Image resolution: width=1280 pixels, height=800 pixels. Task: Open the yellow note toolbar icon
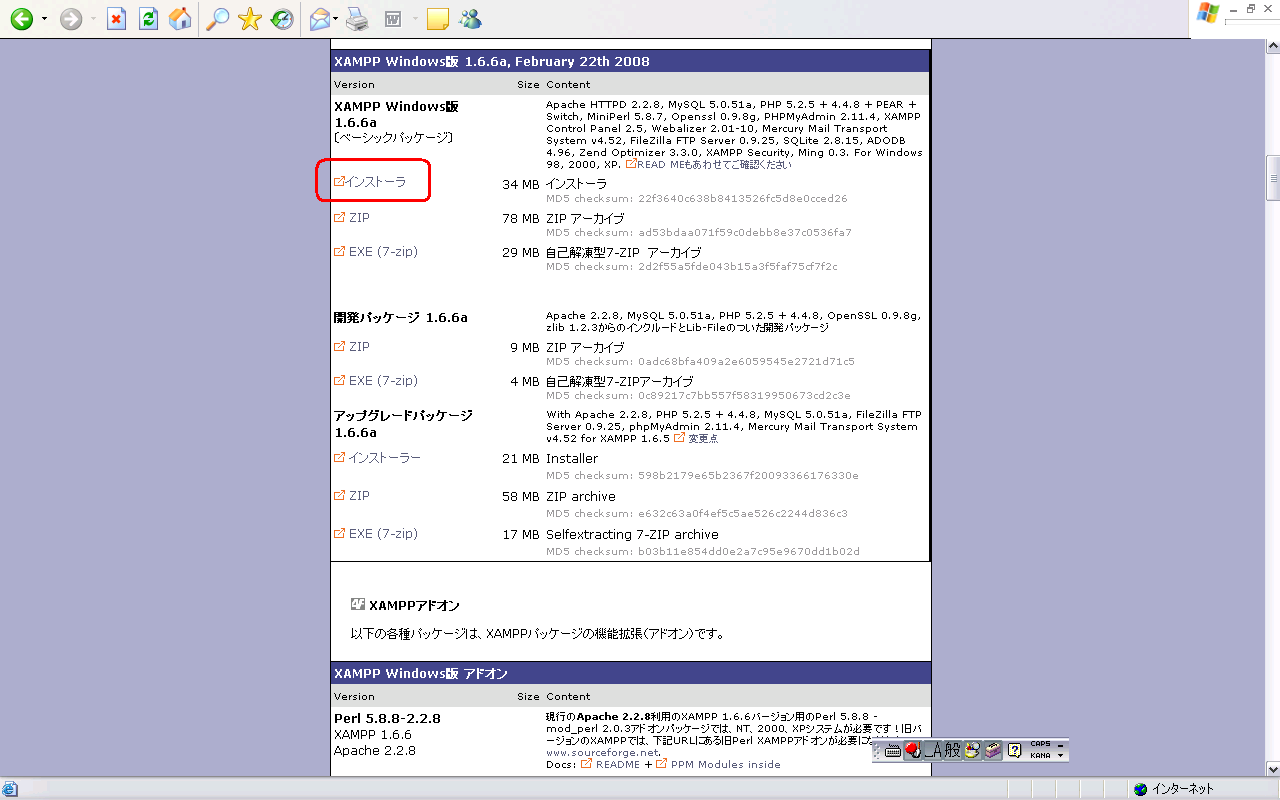pyautogui.click(x=437, y=19)
